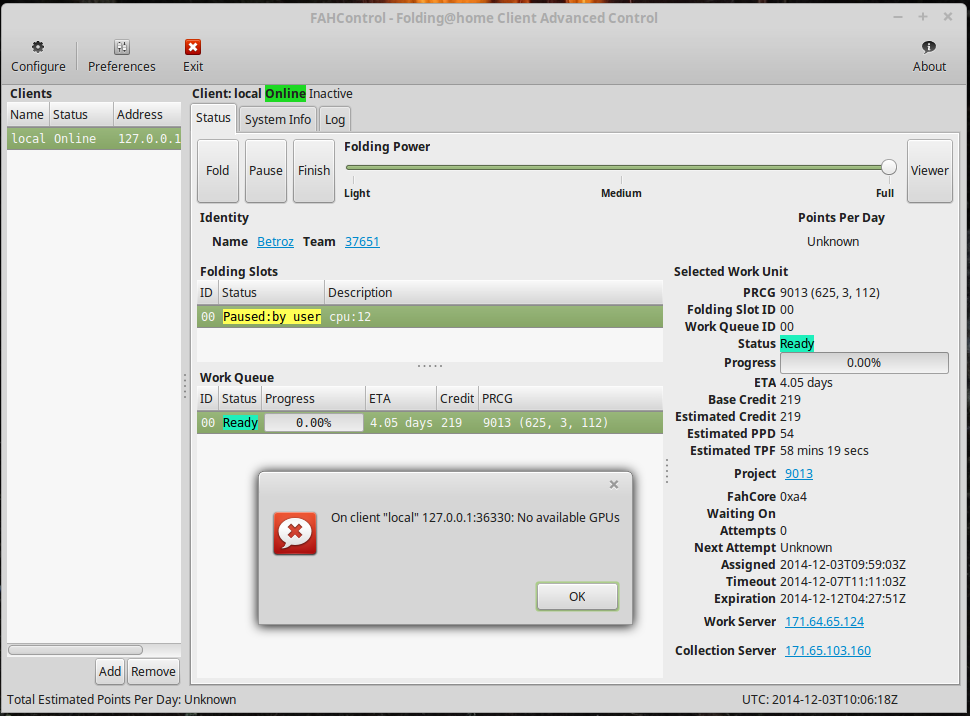Click the 0.00% progress cell in Work Queue
Viewport: 970px width, 716px height.
pos(314,423)
